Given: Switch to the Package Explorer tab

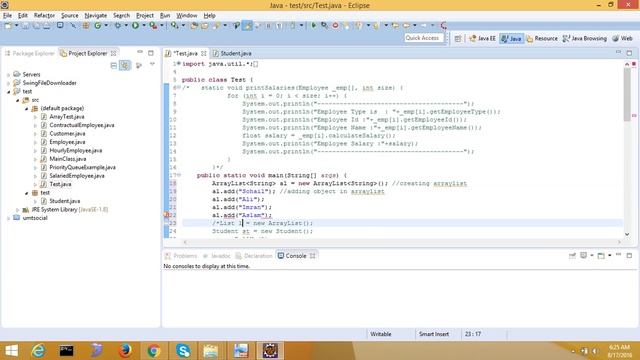Looking at the screenshot, I should pos(29,53).
